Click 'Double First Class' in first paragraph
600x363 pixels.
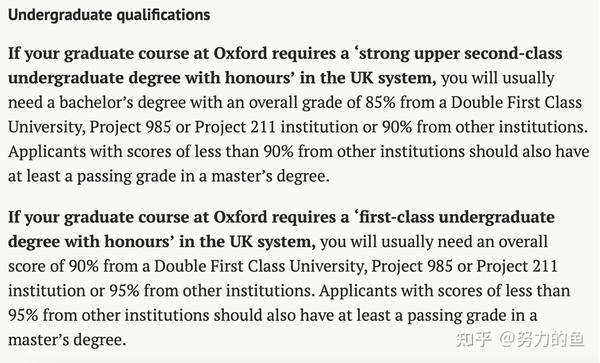coord(516,102)
